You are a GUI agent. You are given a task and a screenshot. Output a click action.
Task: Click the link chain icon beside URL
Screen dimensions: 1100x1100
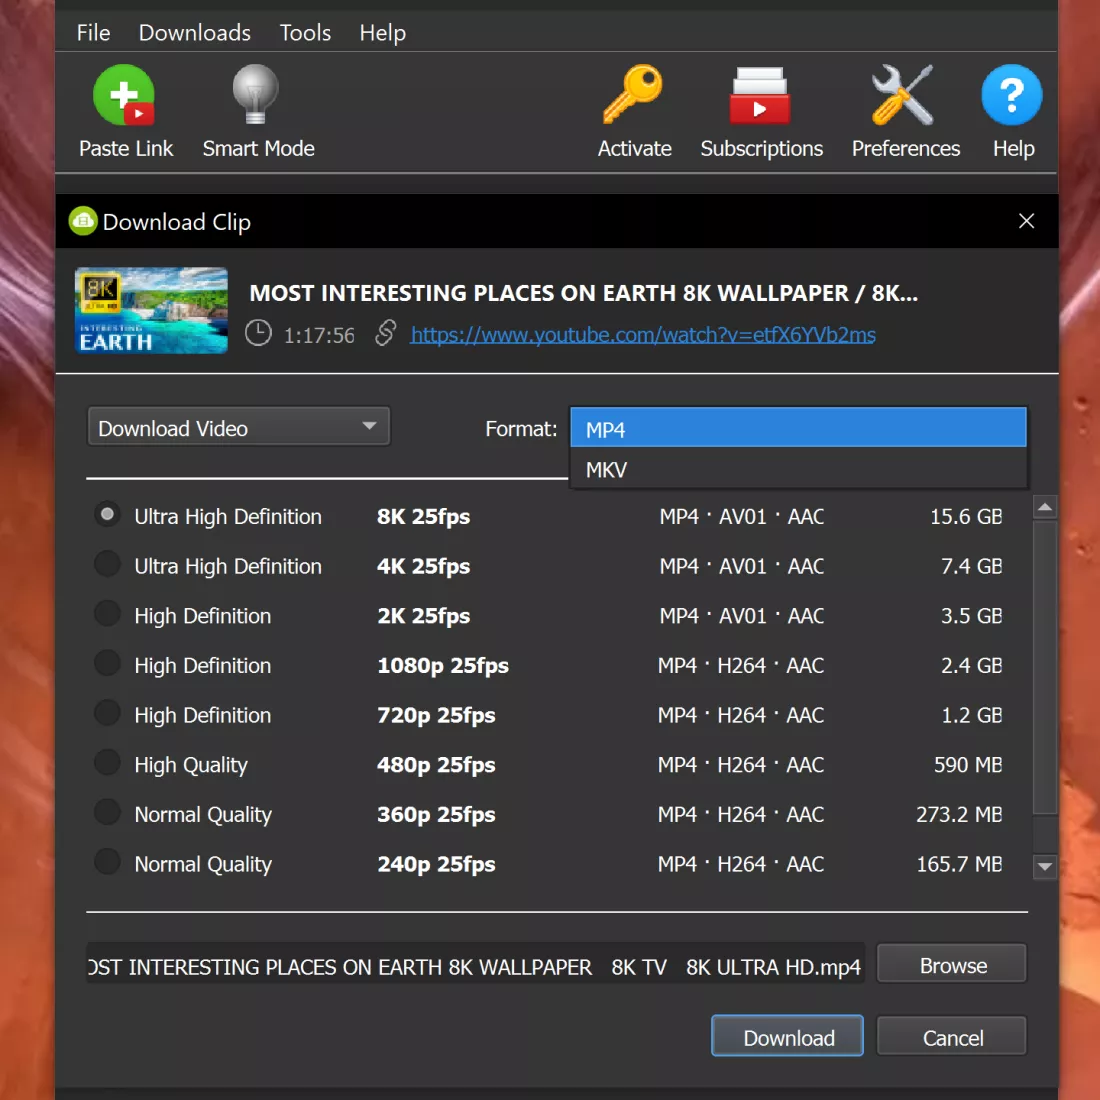385,333
